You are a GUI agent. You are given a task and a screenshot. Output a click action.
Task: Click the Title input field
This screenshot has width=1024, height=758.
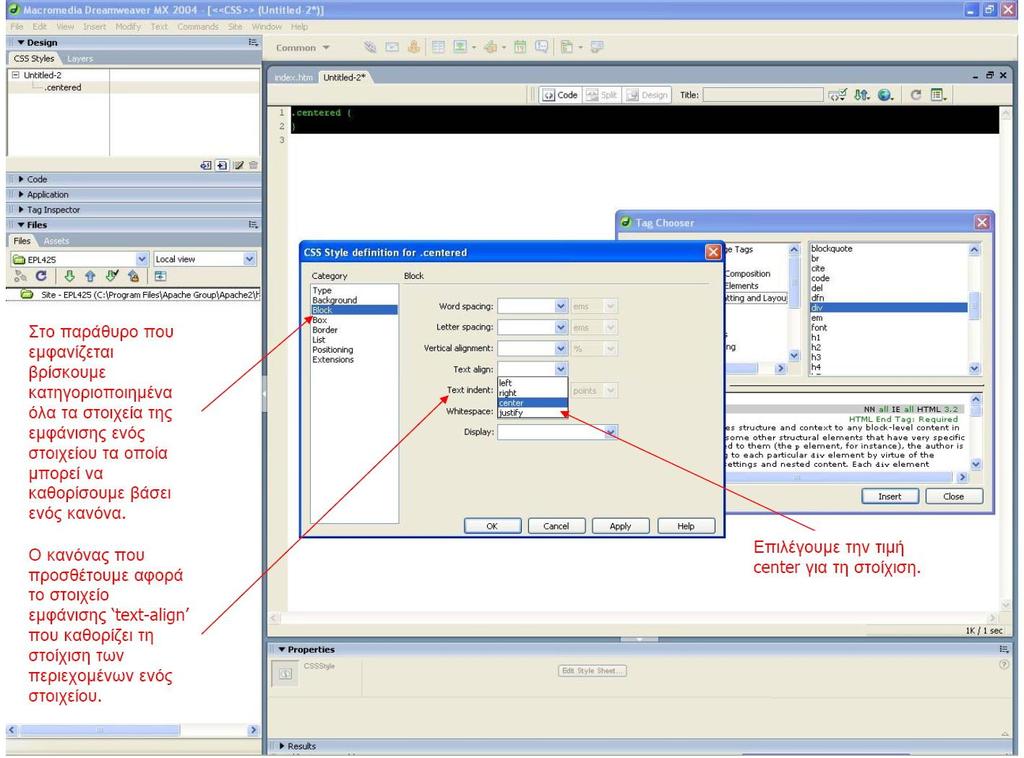(763, 95)
